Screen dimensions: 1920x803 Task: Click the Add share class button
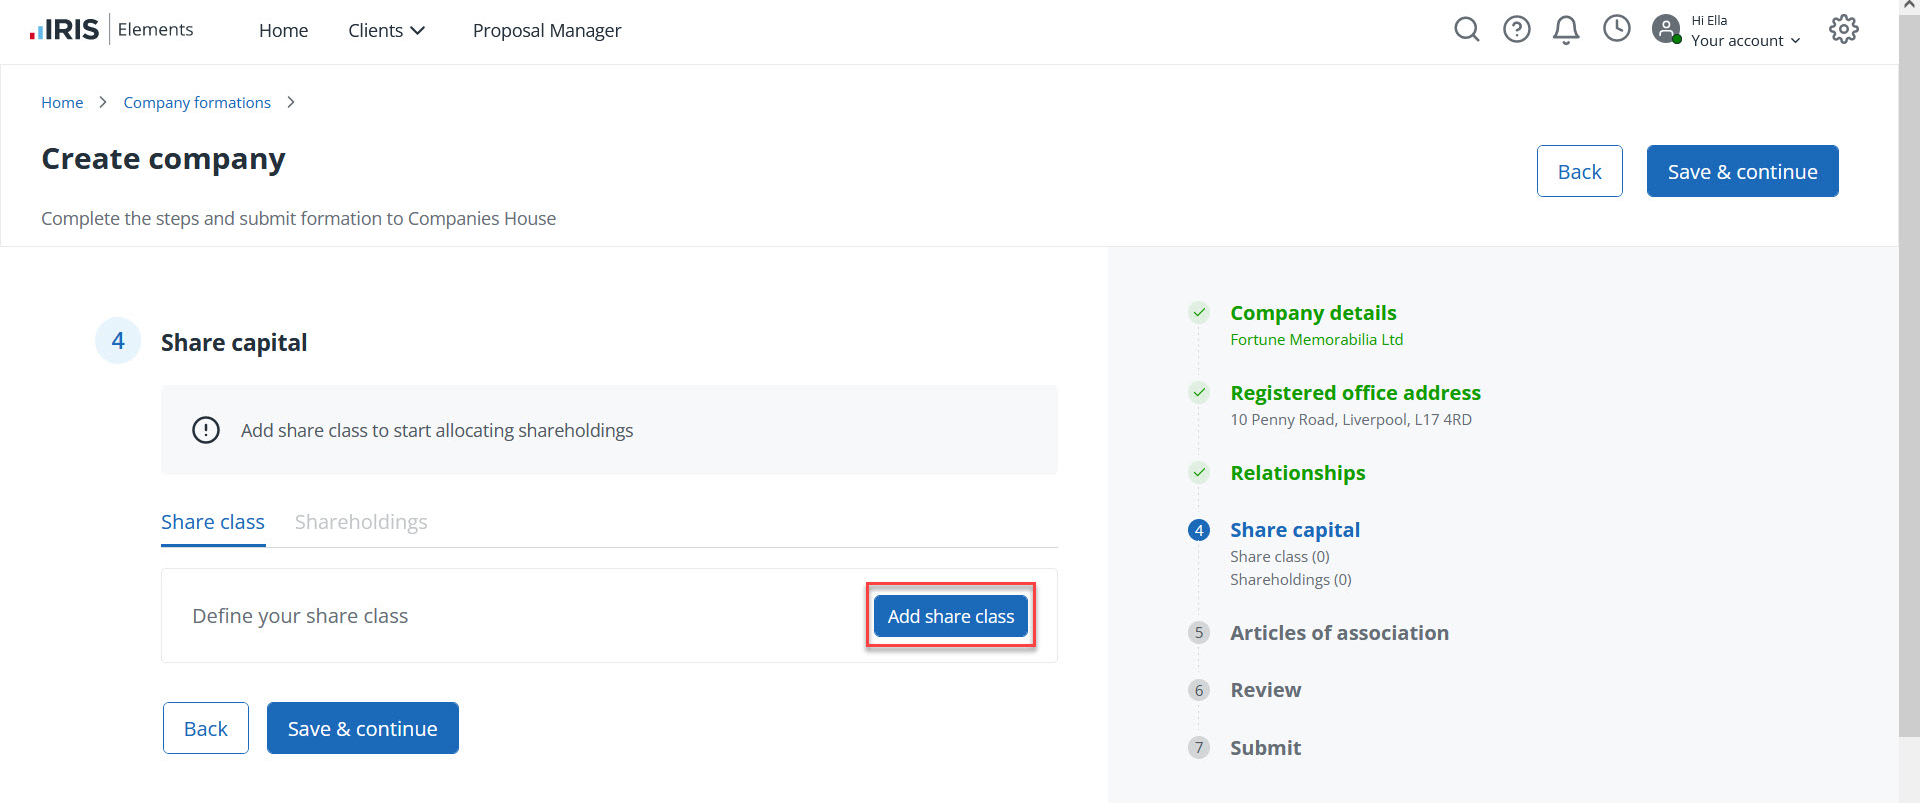950,616
